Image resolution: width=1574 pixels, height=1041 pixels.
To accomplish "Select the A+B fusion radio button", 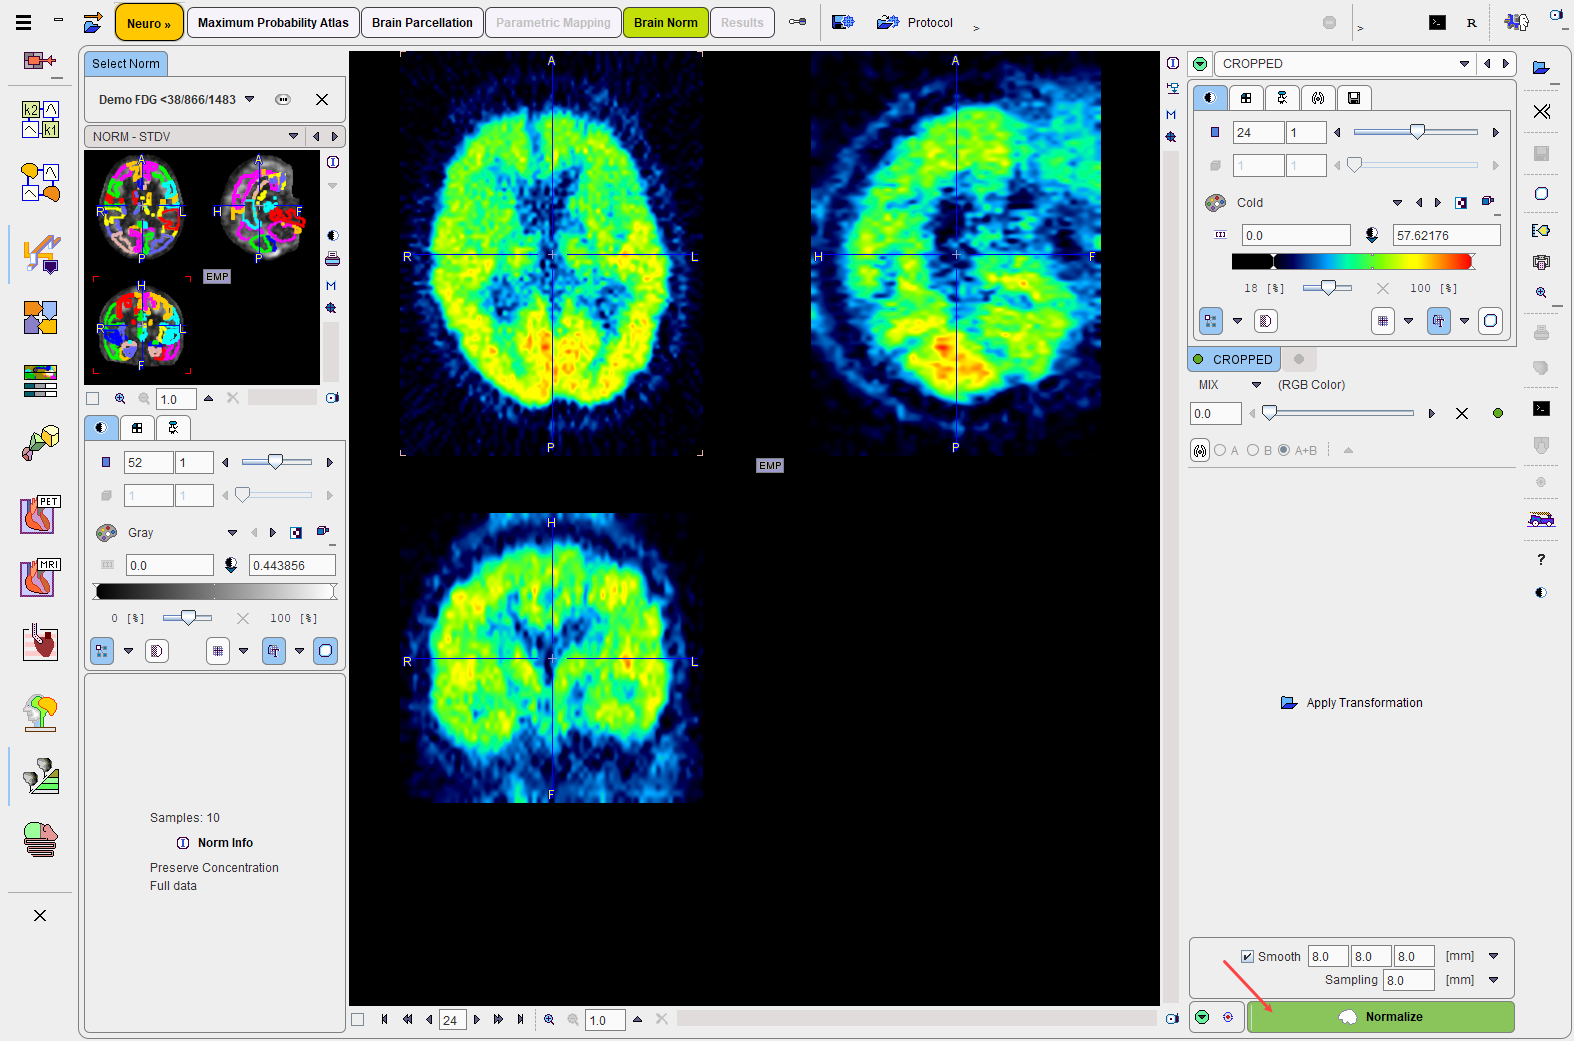I will point(1284,451).
